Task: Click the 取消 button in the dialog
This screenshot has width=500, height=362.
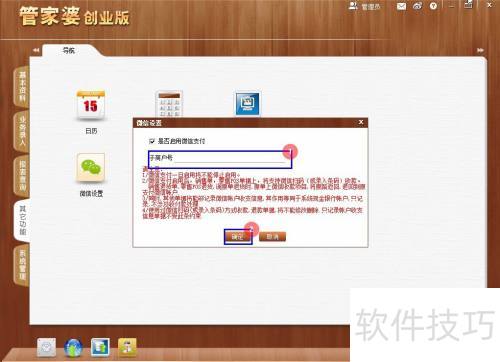Action: [272, 237]
